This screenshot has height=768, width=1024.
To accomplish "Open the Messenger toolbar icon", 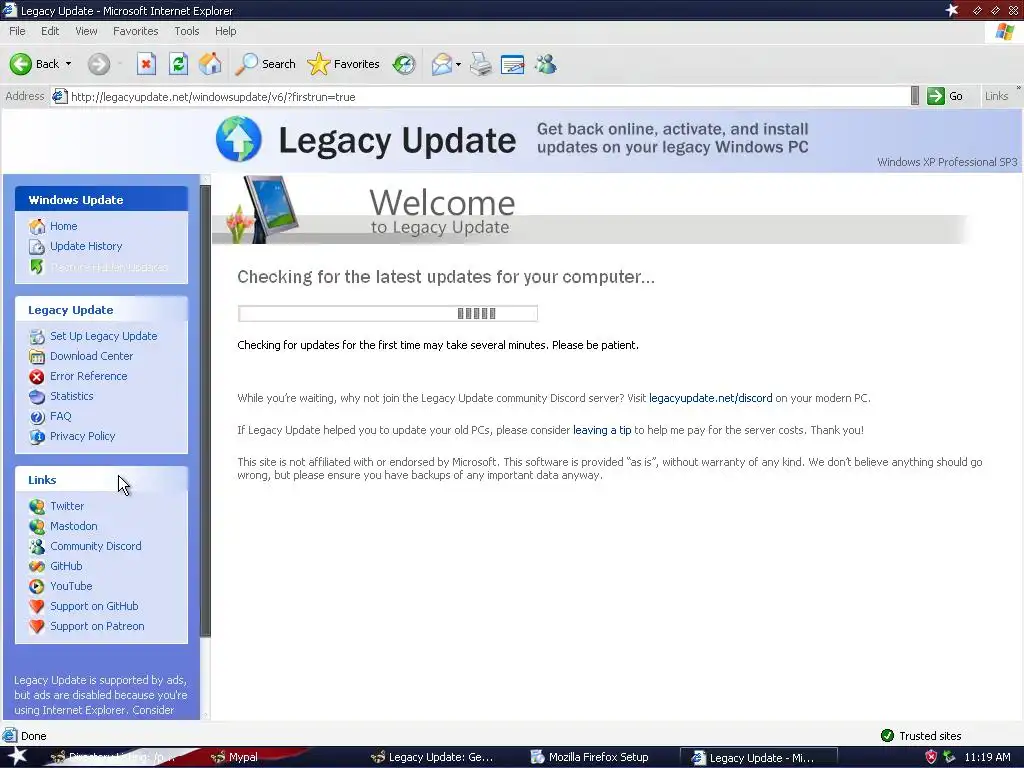I will [x=545, y=64].
